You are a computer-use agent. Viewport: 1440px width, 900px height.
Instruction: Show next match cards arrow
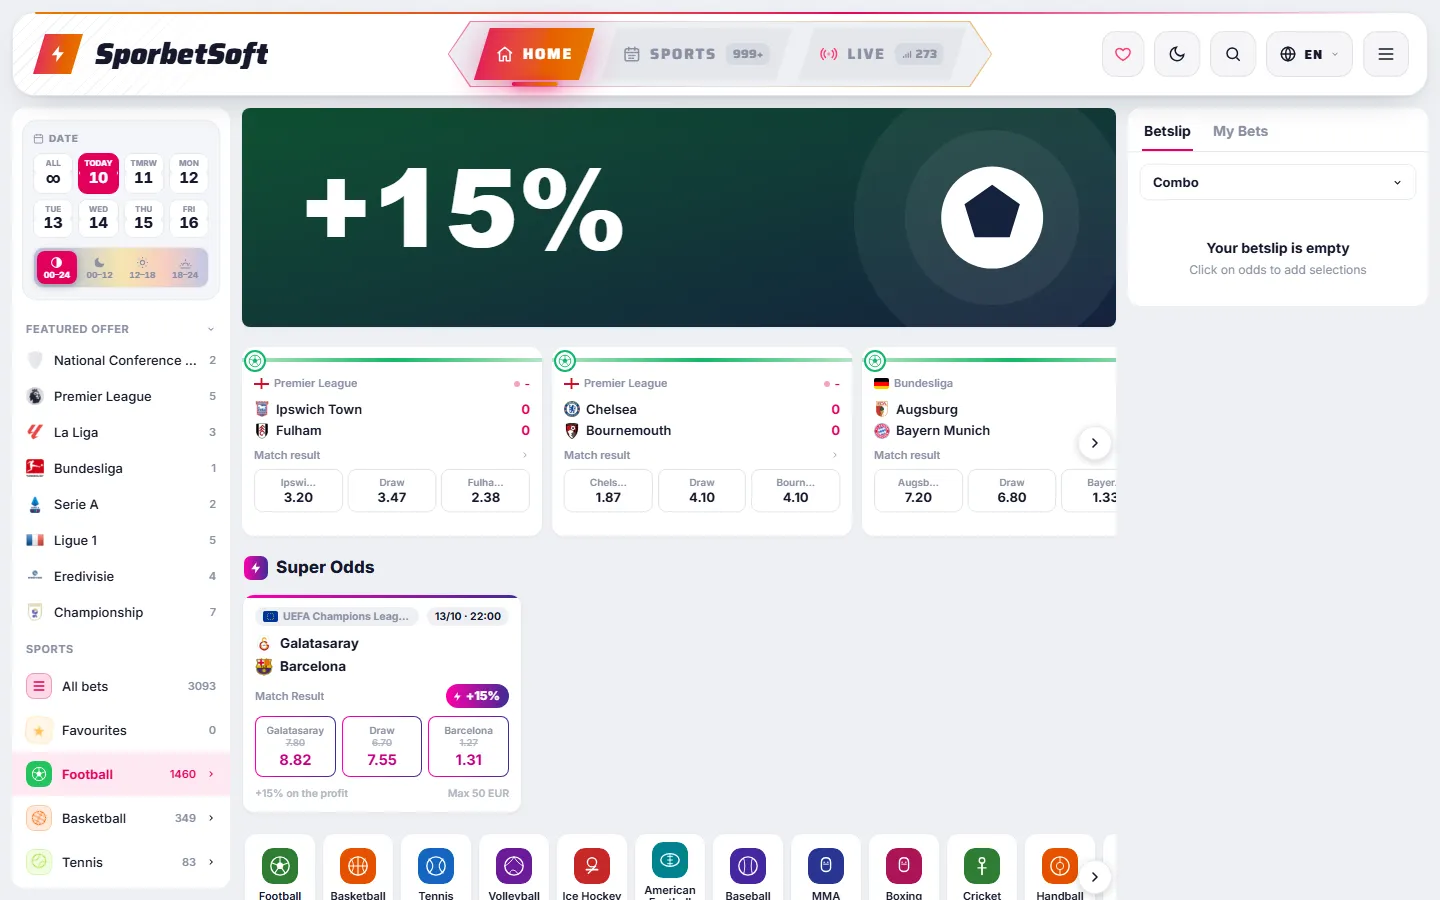[x=1095, y=443]
